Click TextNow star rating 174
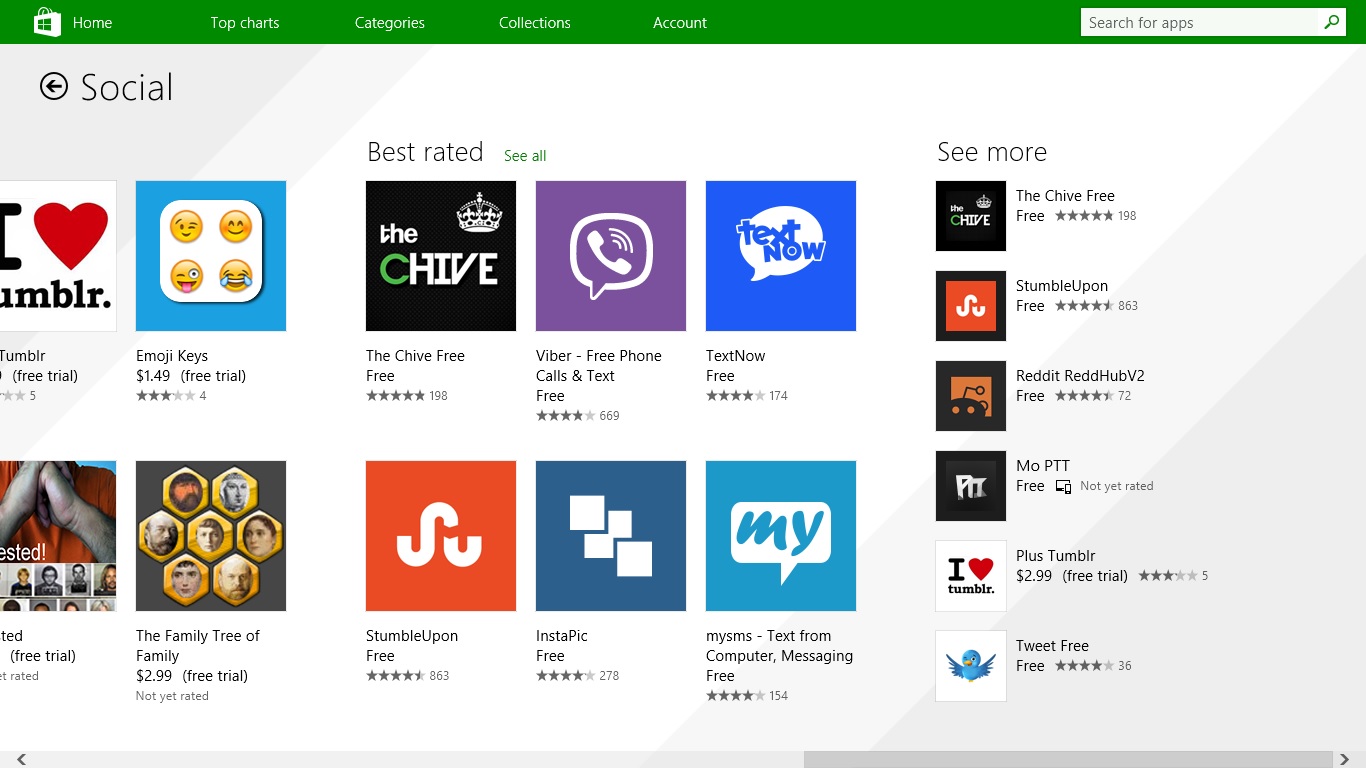 (747, 396)
